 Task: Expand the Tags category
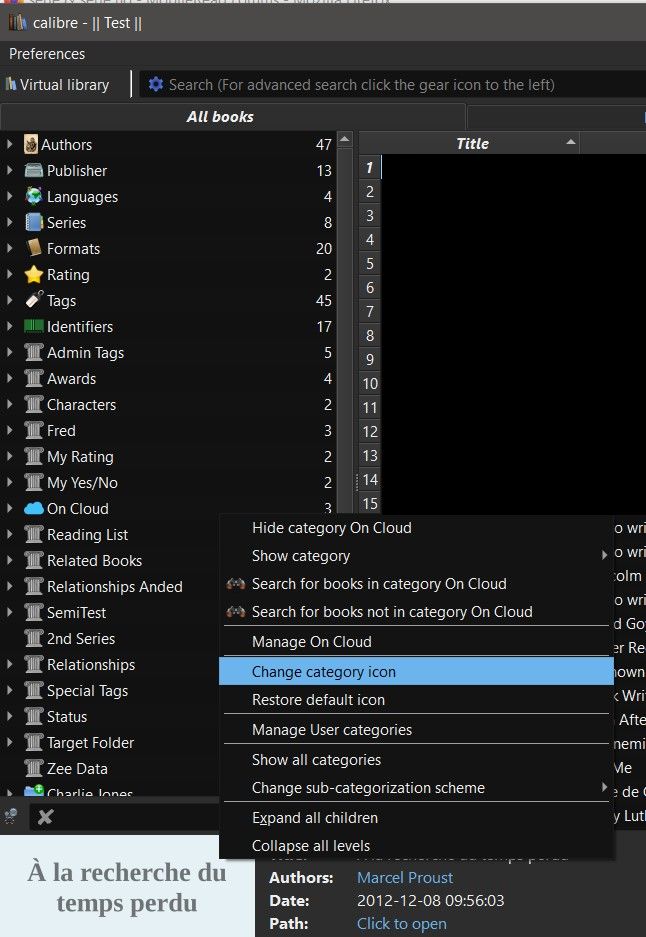tap(10, 300)
